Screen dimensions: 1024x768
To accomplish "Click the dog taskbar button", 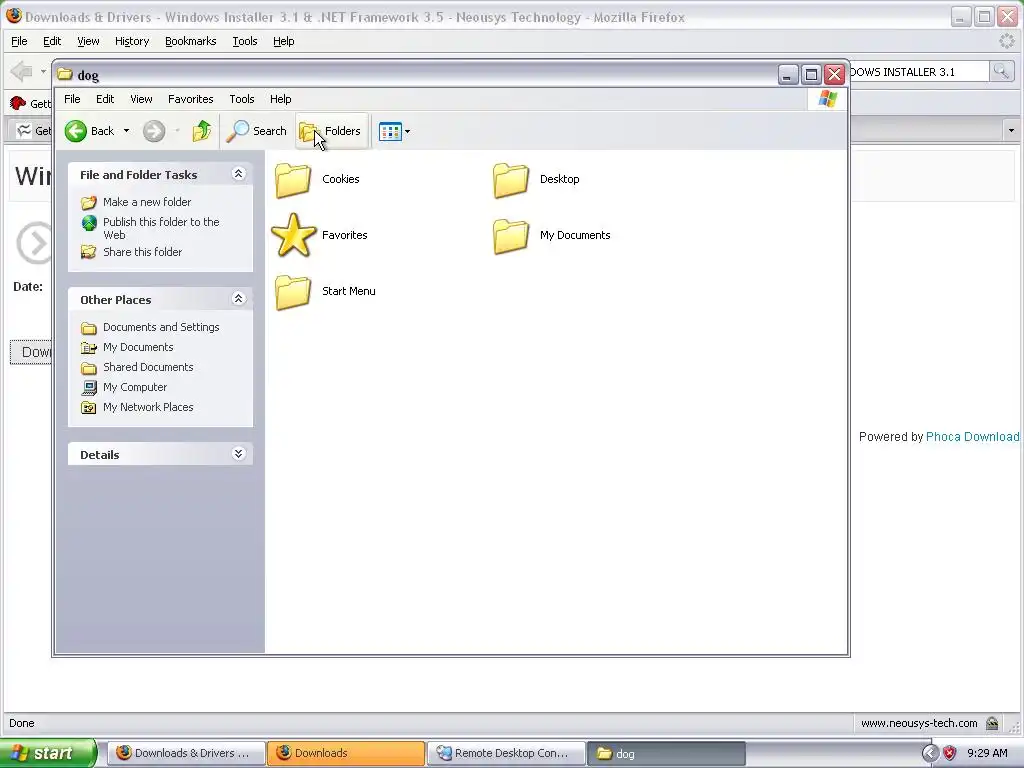I will (666, 753).
